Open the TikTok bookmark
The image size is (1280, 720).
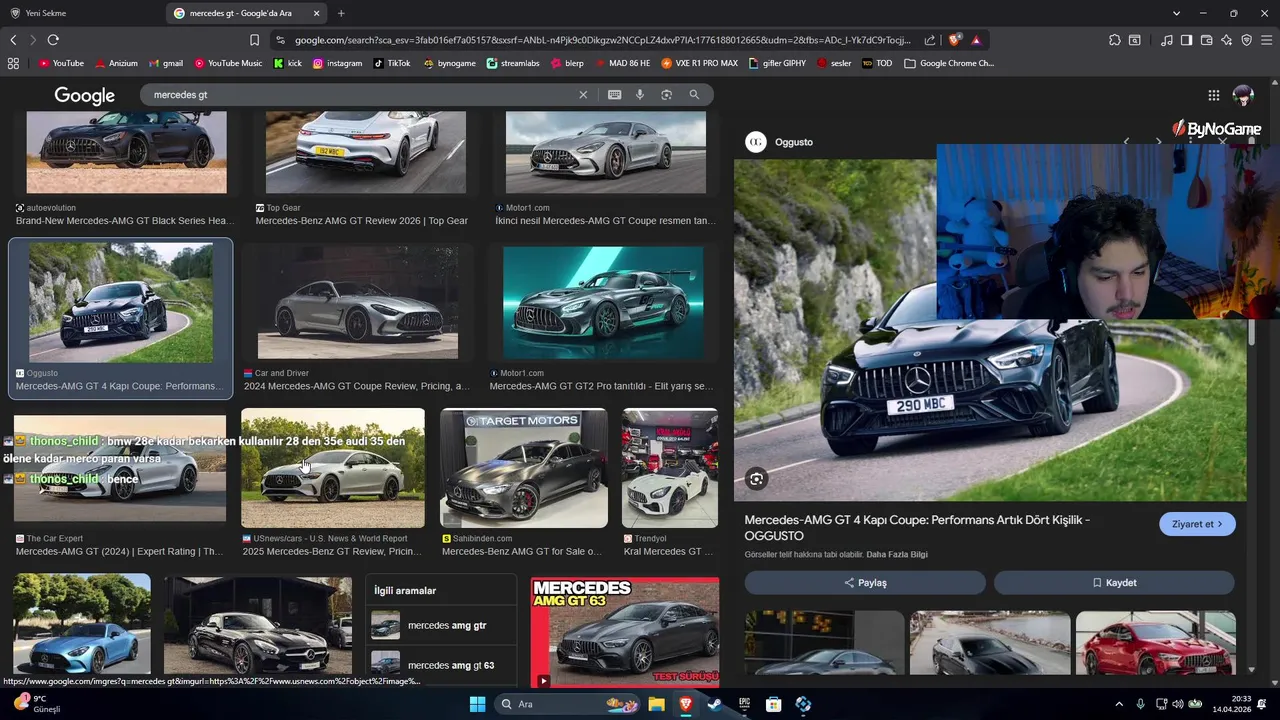coord(392,63)
